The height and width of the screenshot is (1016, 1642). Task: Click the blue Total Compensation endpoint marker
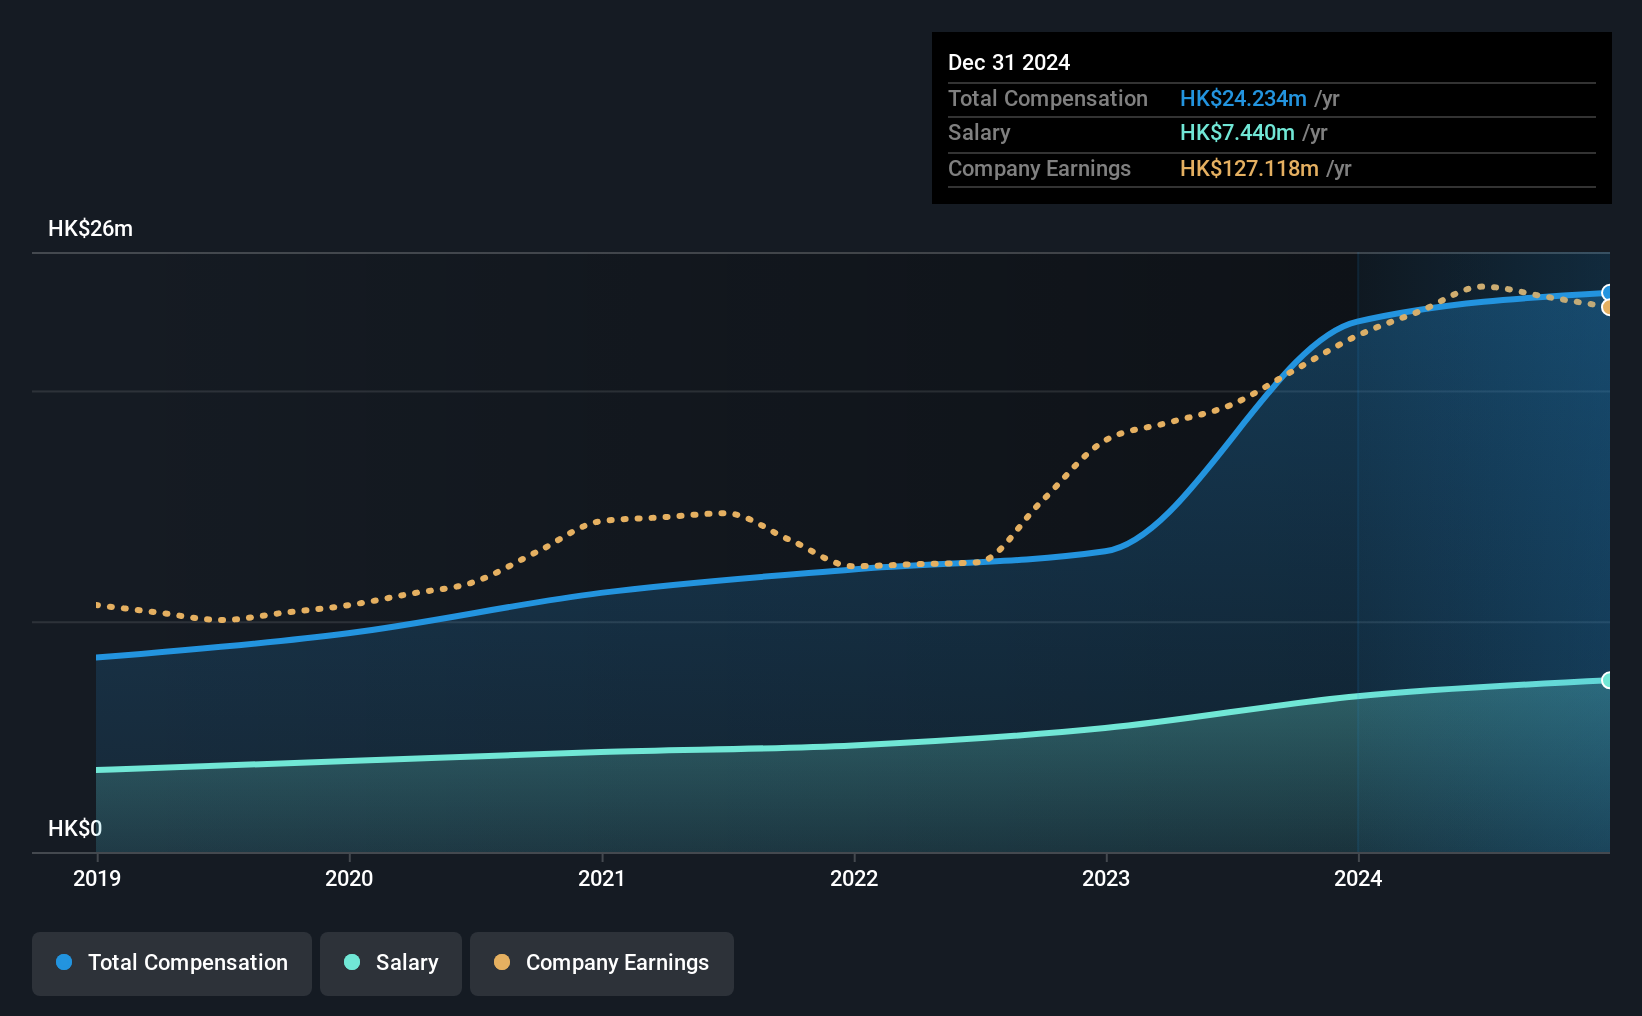click(1607, 293)
